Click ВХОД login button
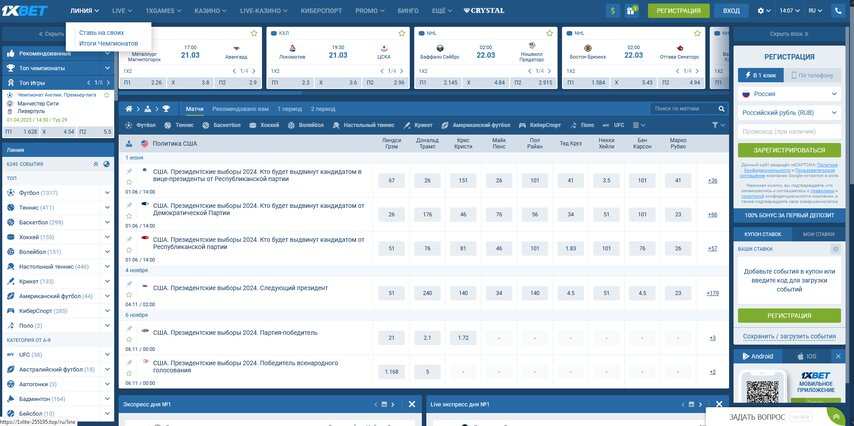 (x=731, y=10)
